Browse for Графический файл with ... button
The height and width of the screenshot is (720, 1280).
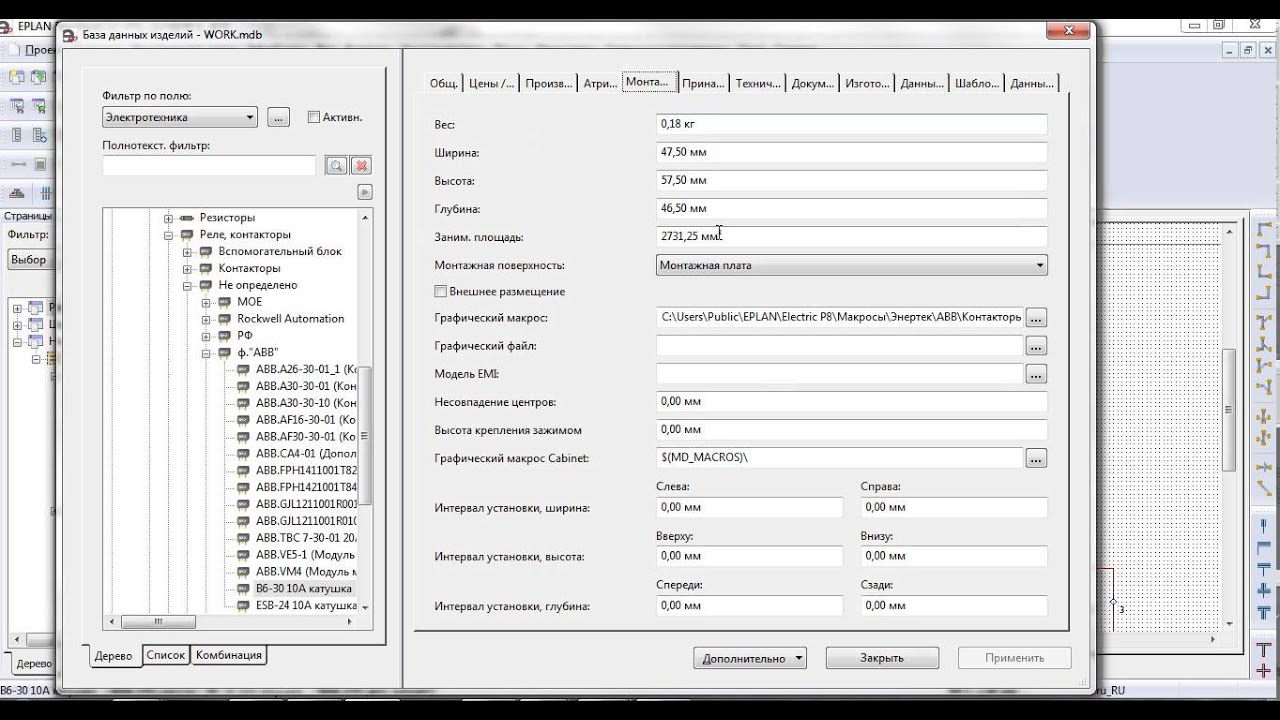coord(1036,346)
